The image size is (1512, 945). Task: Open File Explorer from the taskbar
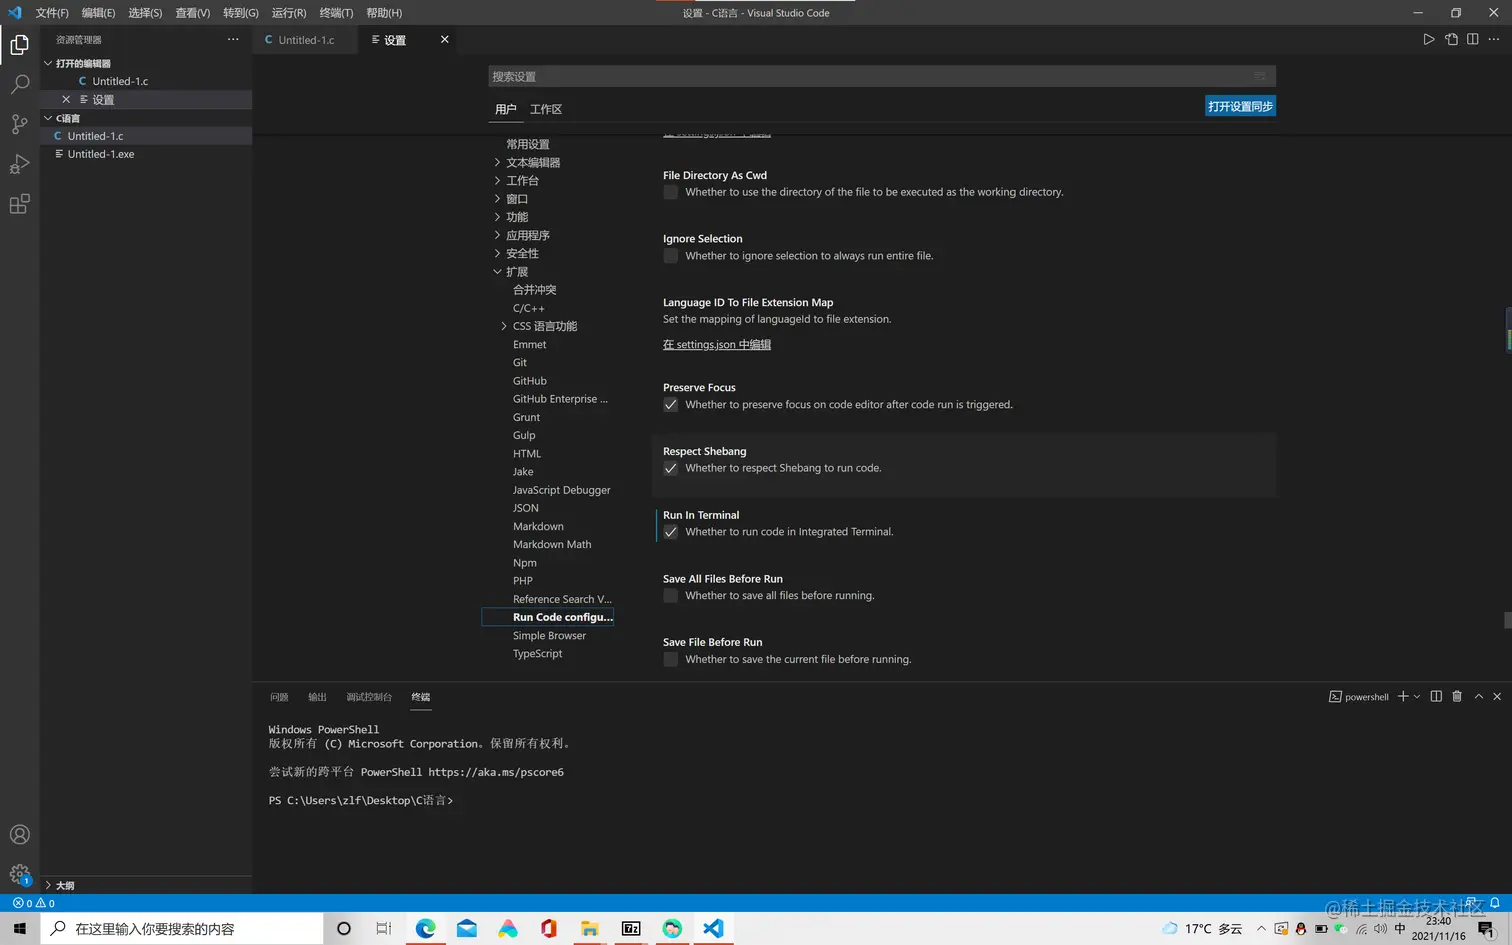590,929
